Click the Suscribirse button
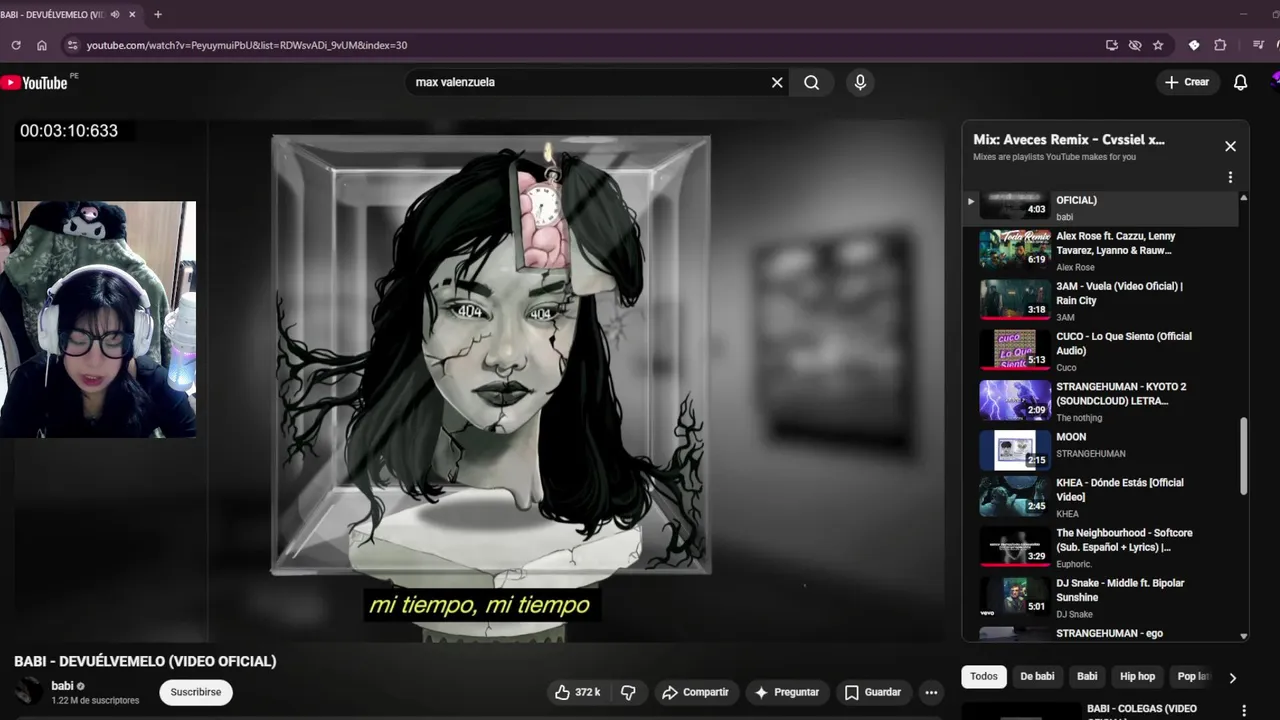The height and width of the screenshot is (720, 1280). click(196, 692)
